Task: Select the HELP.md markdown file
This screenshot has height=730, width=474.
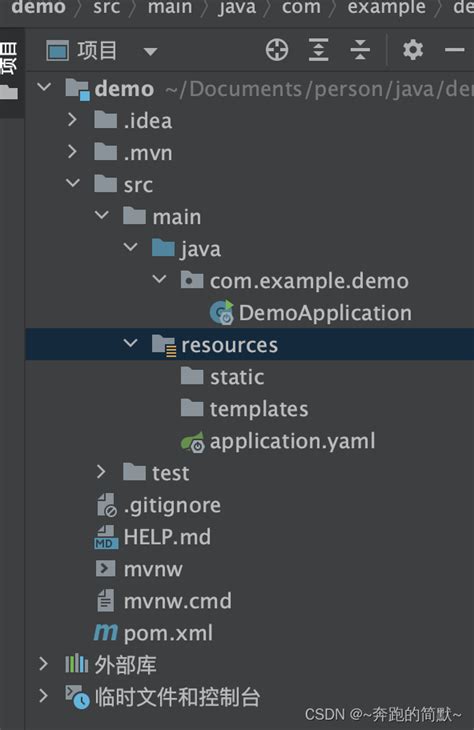Action: click(x=152, y=537)
